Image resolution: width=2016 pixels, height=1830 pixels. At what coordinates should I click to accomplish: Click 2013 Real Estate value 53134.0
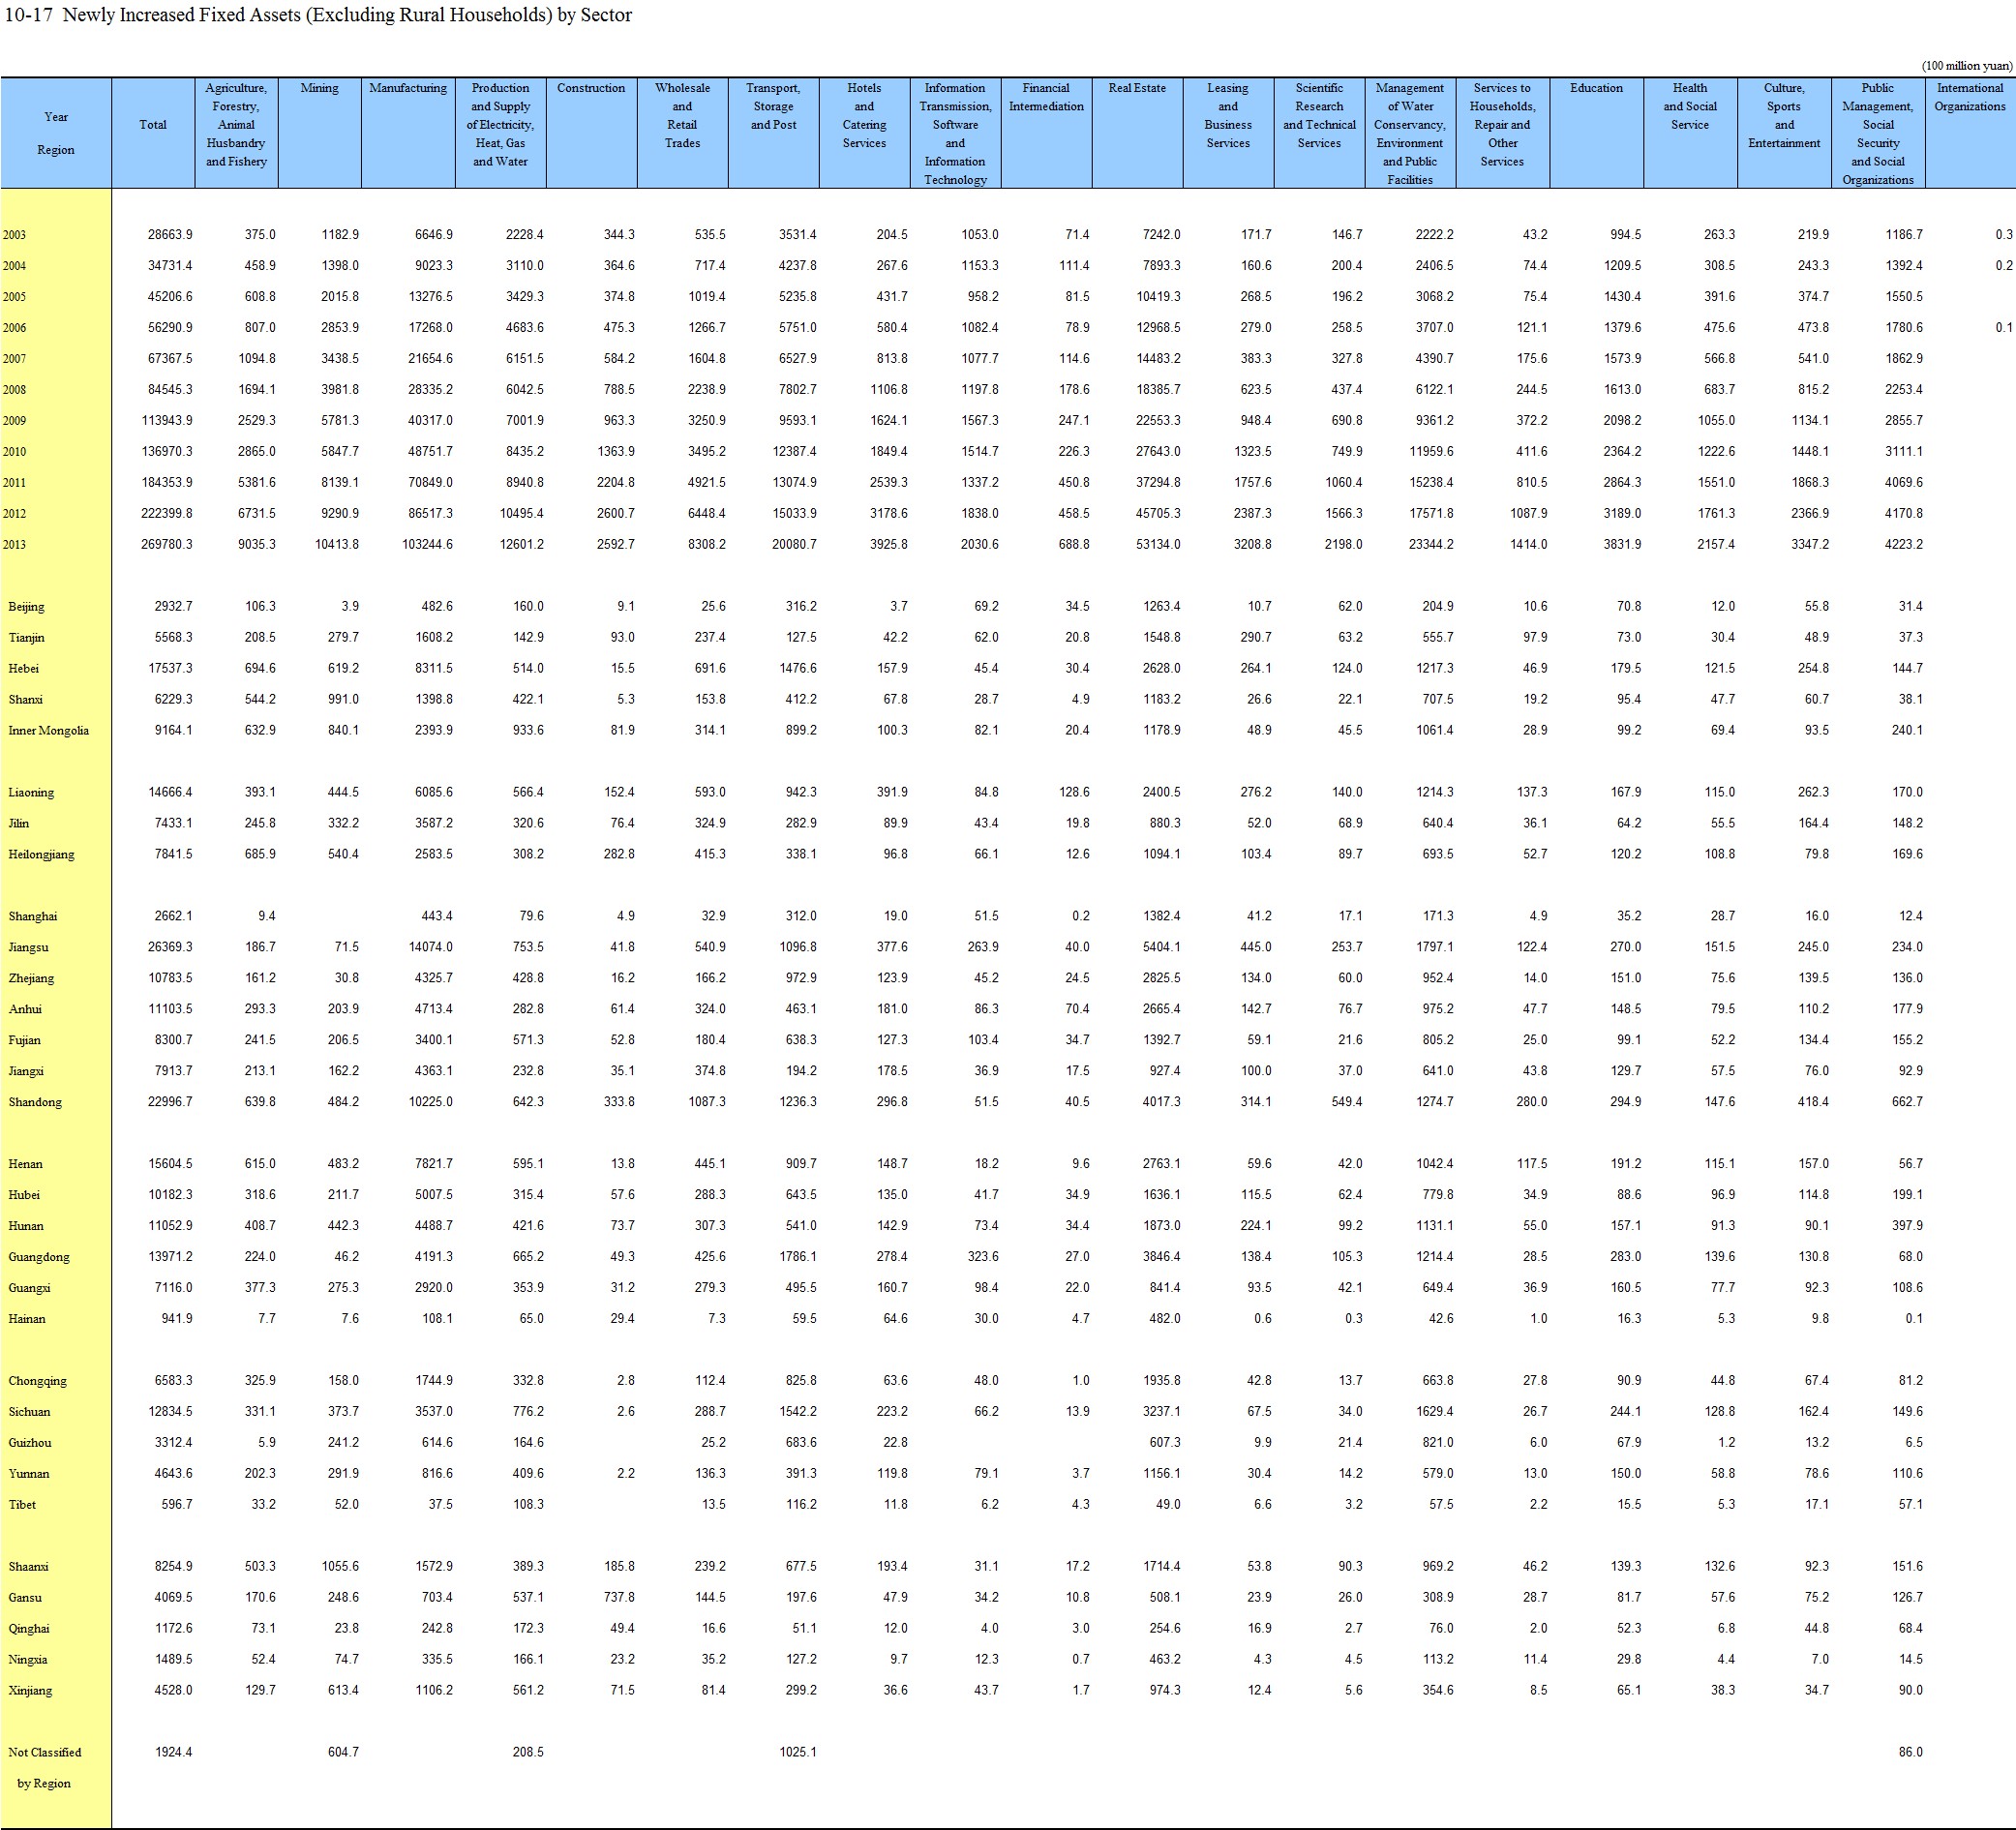click(x=1157, y=545)
